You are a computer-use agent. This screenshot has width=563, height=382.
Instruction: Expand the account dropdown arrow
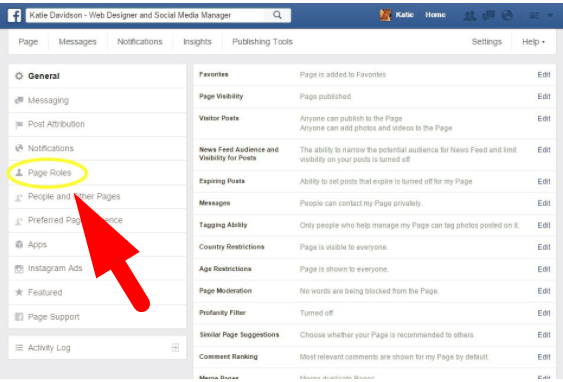tap(550, 15)
